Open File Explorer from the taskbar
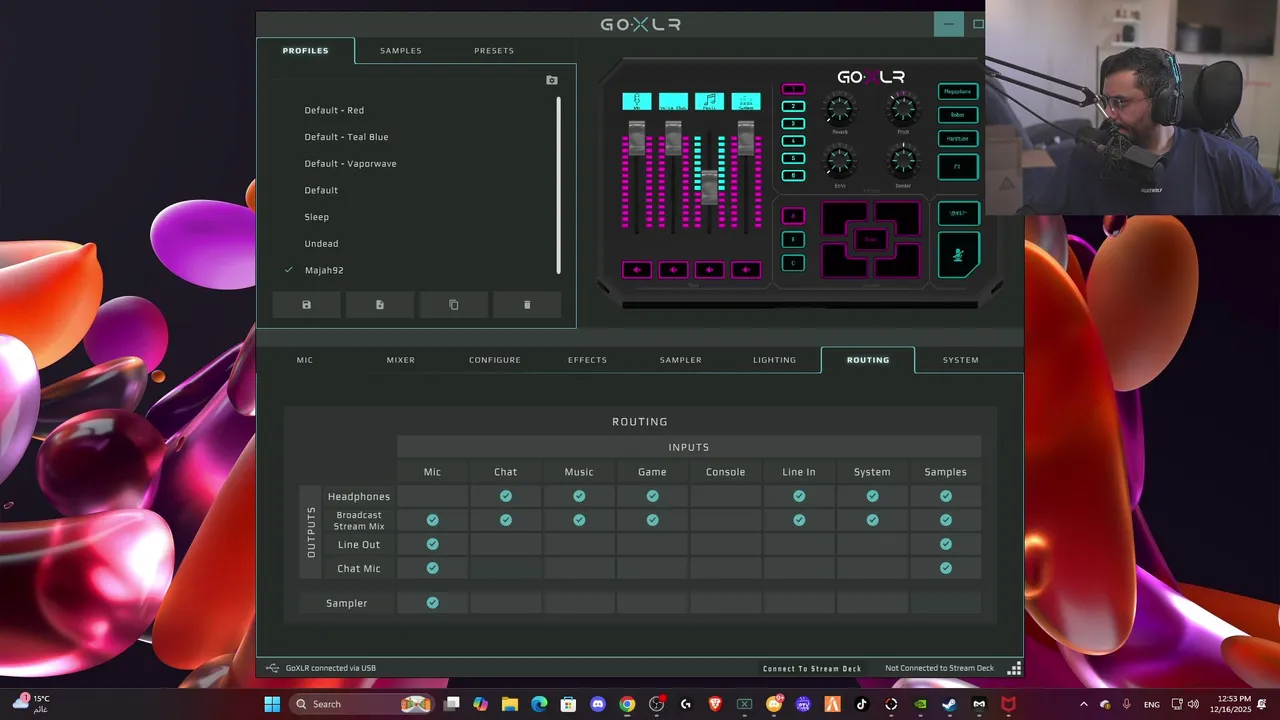This screenshot has height=720, width=1280. pyautogui.click(x=510, y=704)
